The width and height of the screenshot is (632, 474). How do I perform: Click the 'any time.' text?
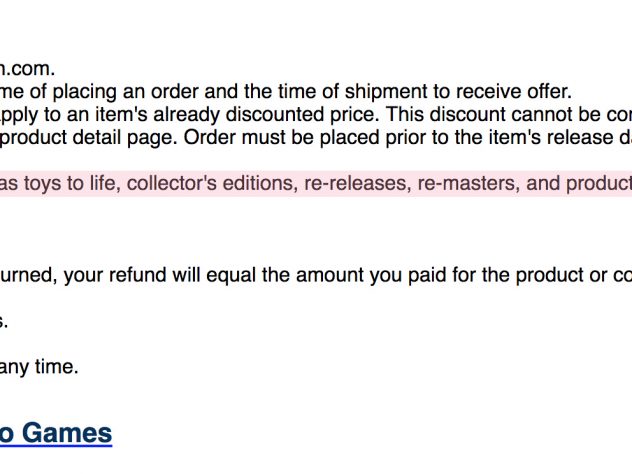click(39, 367)
